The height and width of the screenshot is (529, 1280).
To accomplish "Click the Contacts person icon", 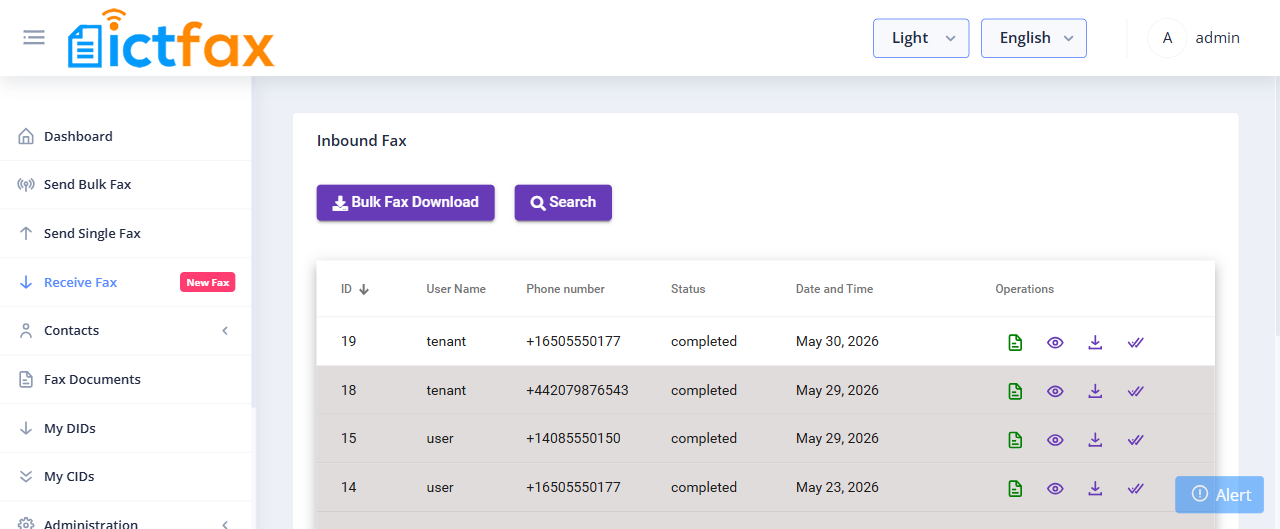I will 26,330.
